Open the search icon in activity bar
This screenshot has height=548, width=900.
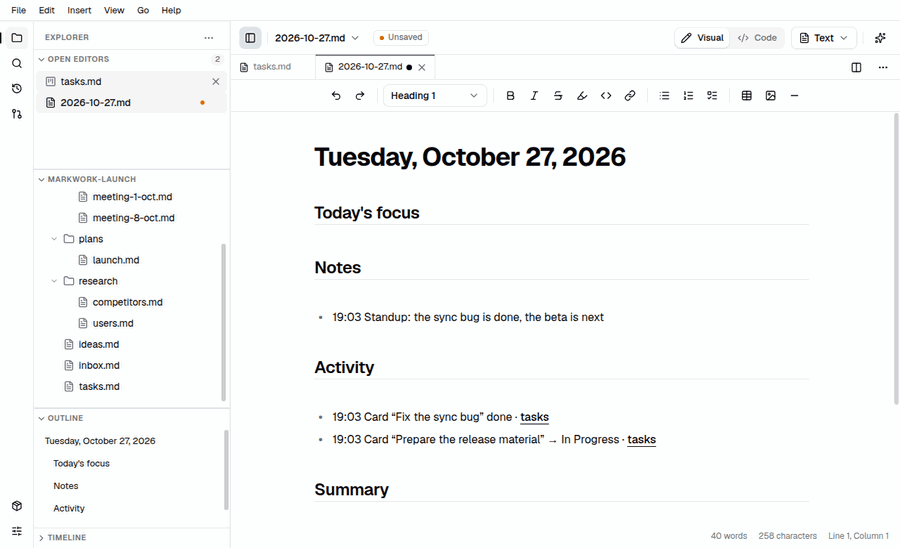click(x=17, y=63)
